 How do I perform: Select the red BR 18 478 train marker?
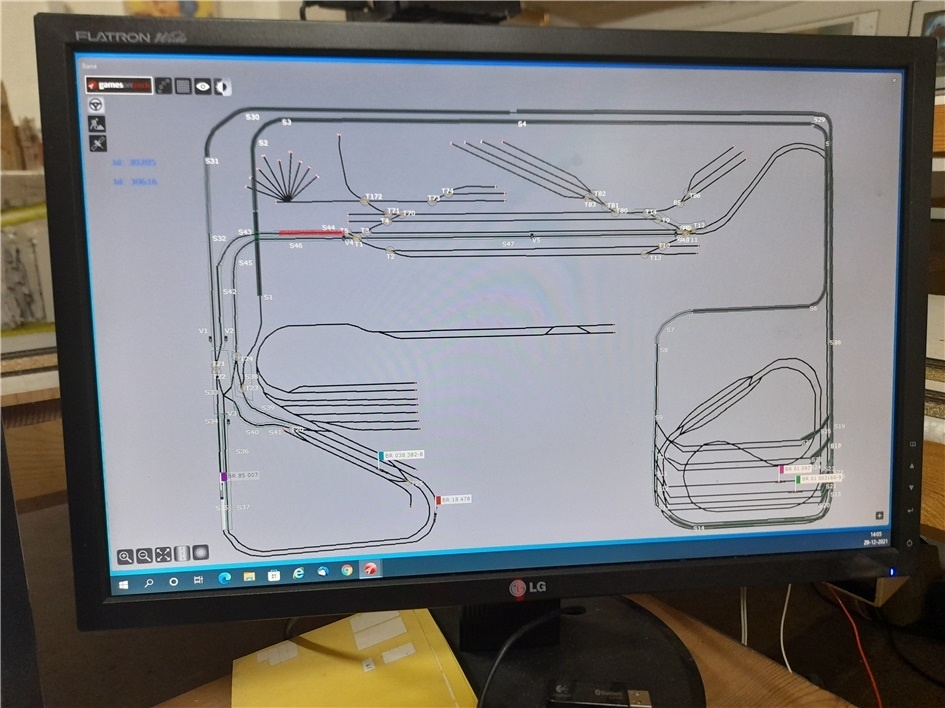(438, 499)
